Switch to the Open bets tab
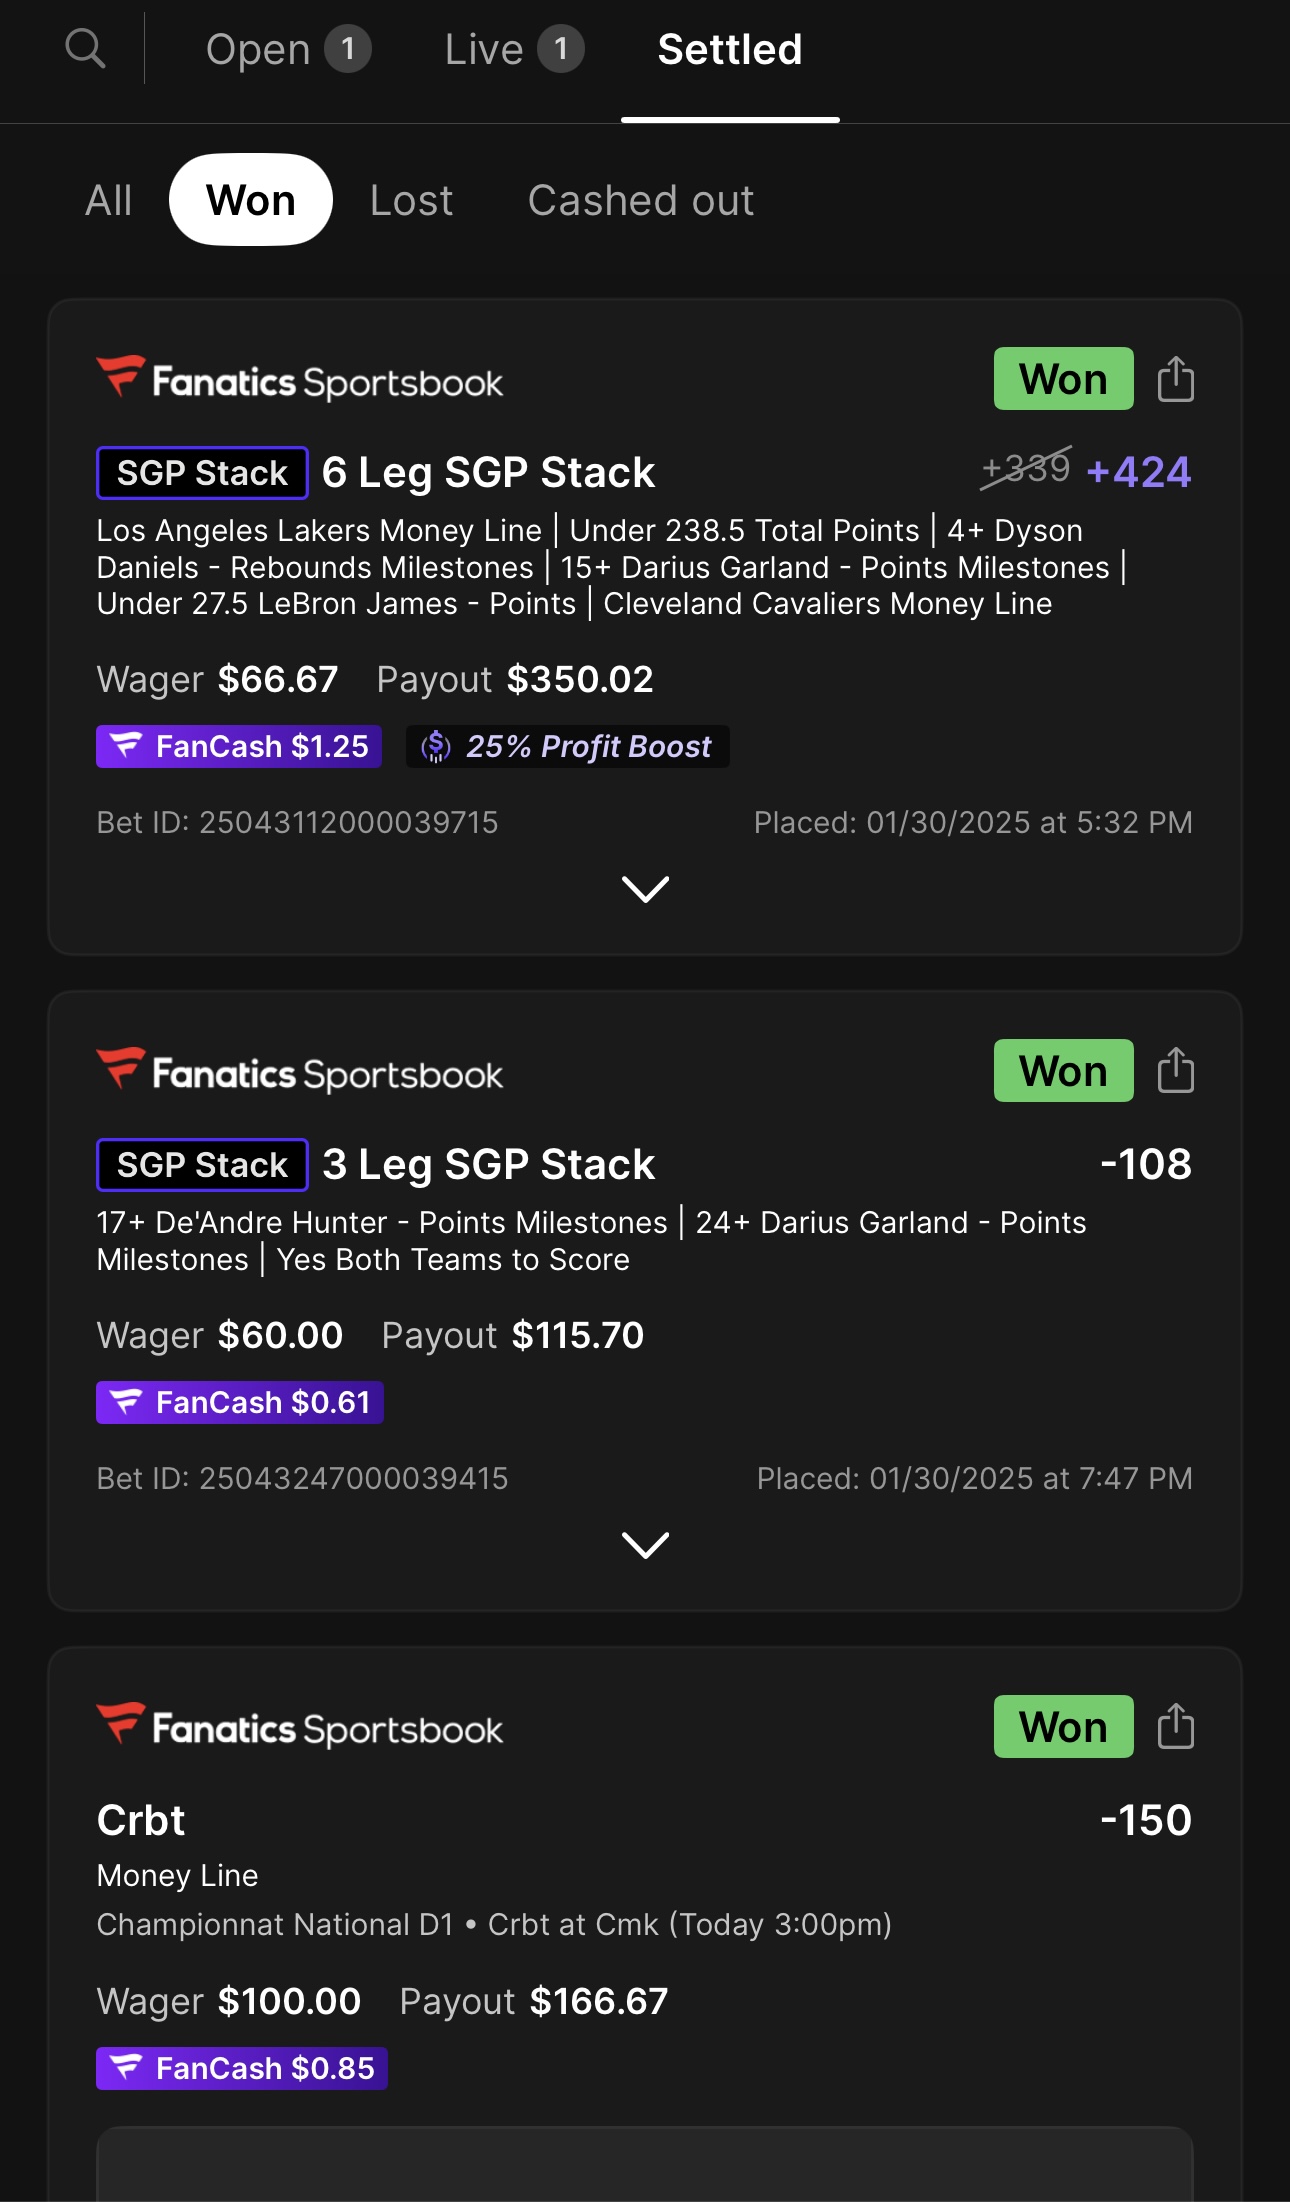The image size is (1290, 2202). coord(287,49)
